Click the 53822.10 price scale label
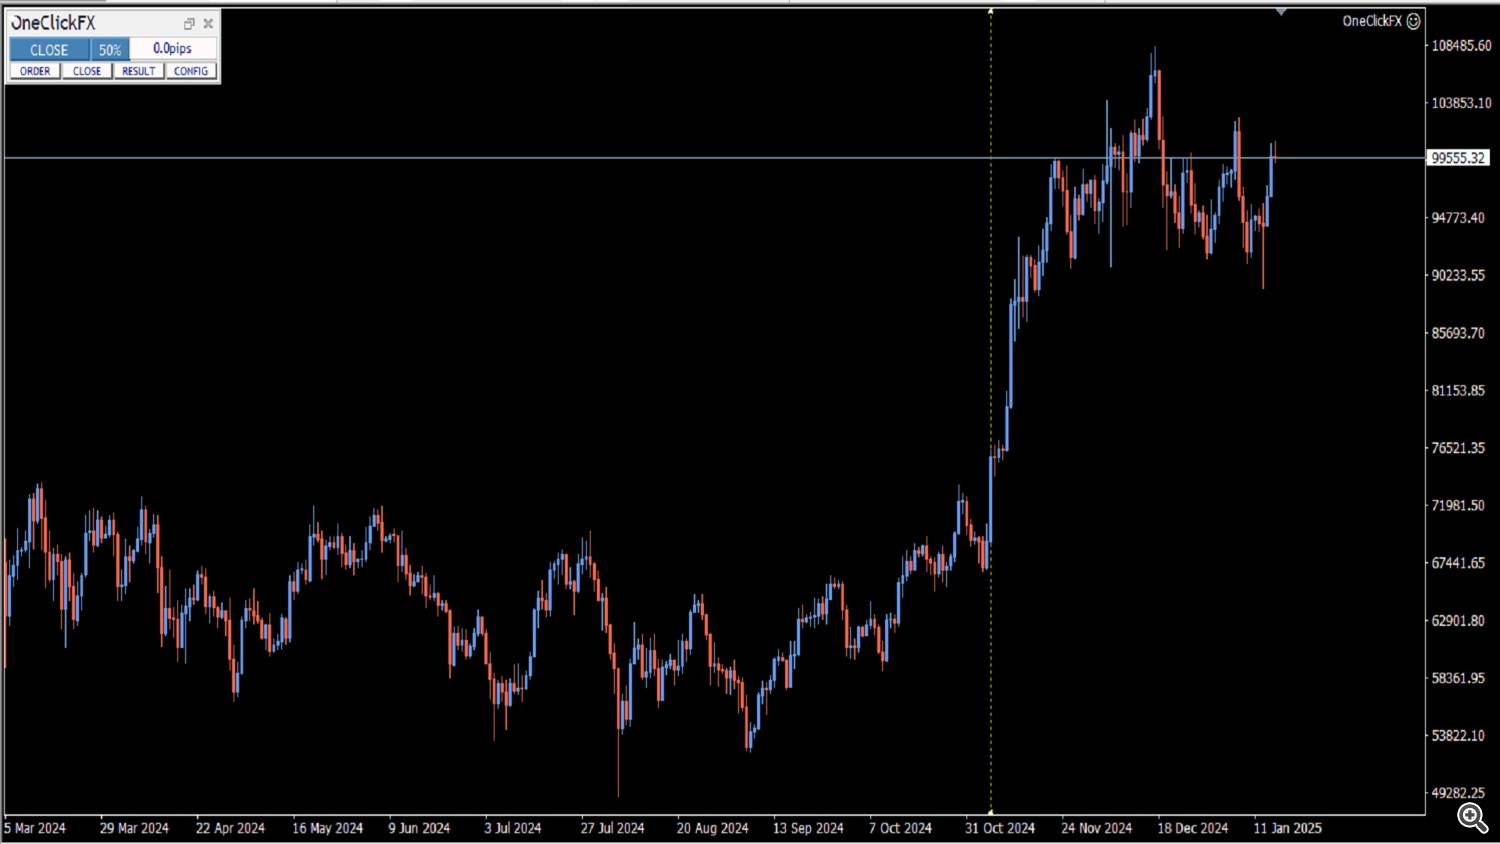1500x844 pixels. coord(1458,735)
